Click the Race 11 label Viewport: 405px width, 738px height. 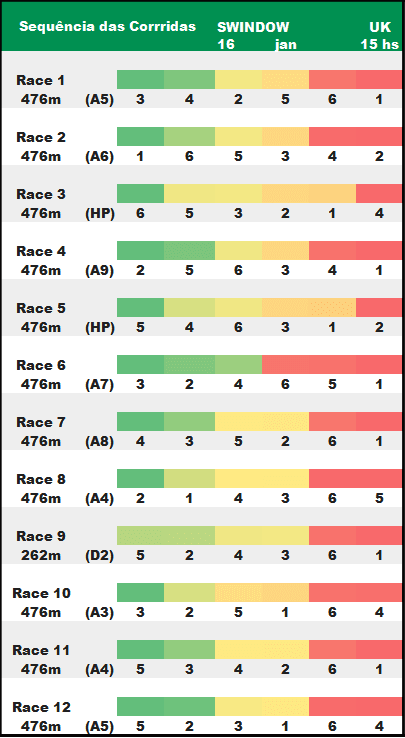tap(42, 650)
